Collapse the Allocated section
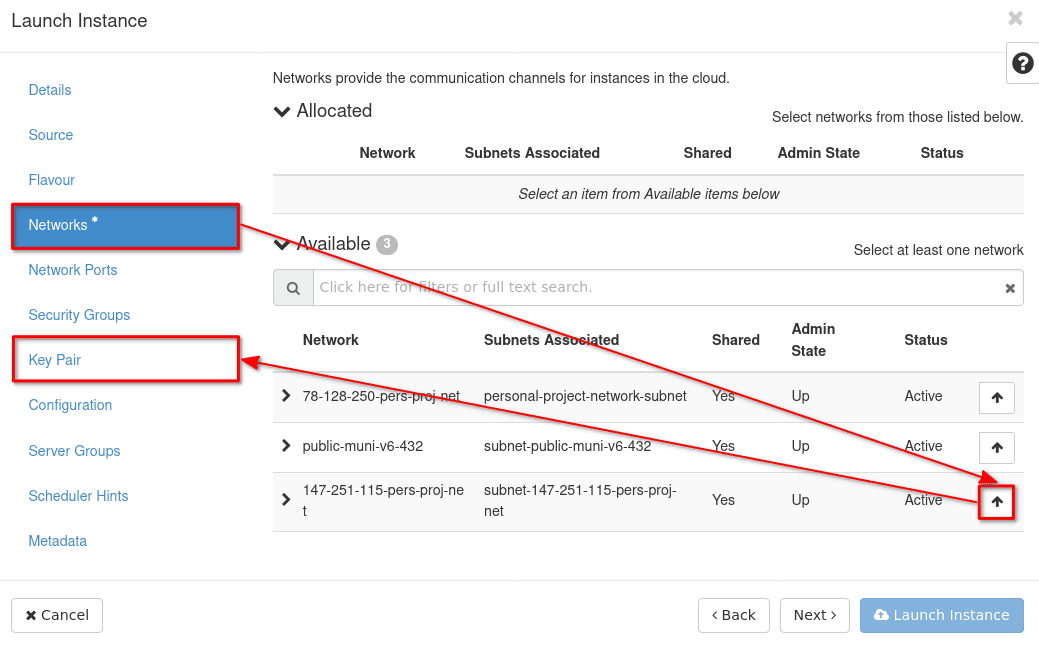Viewport: 1039px width, 645px height. (x=282, y=112)
